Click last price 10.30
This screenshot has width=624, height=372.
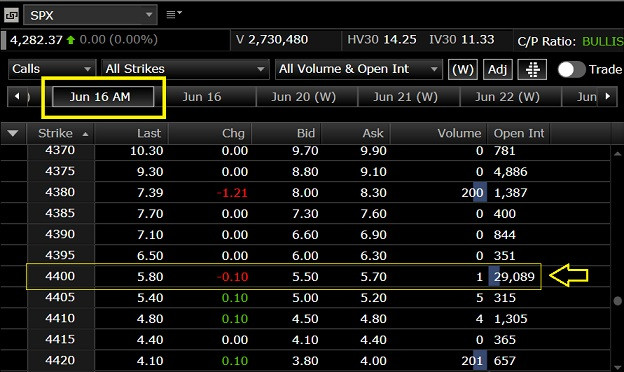point(146,151)
